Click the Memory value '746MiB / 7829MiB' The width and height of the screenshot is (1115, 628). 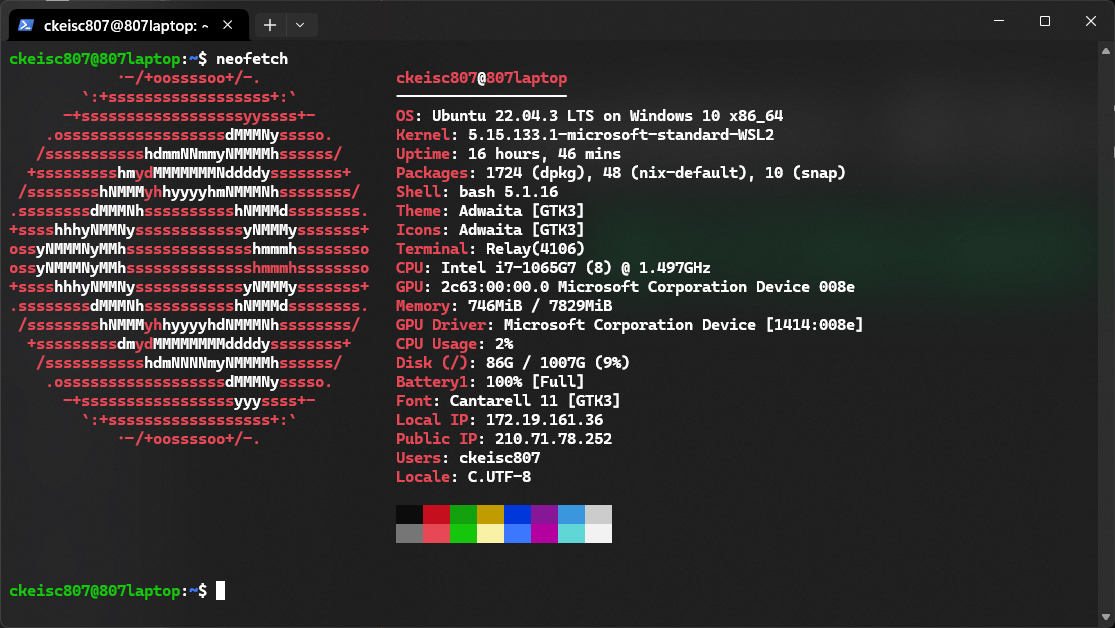coord(540,306)
